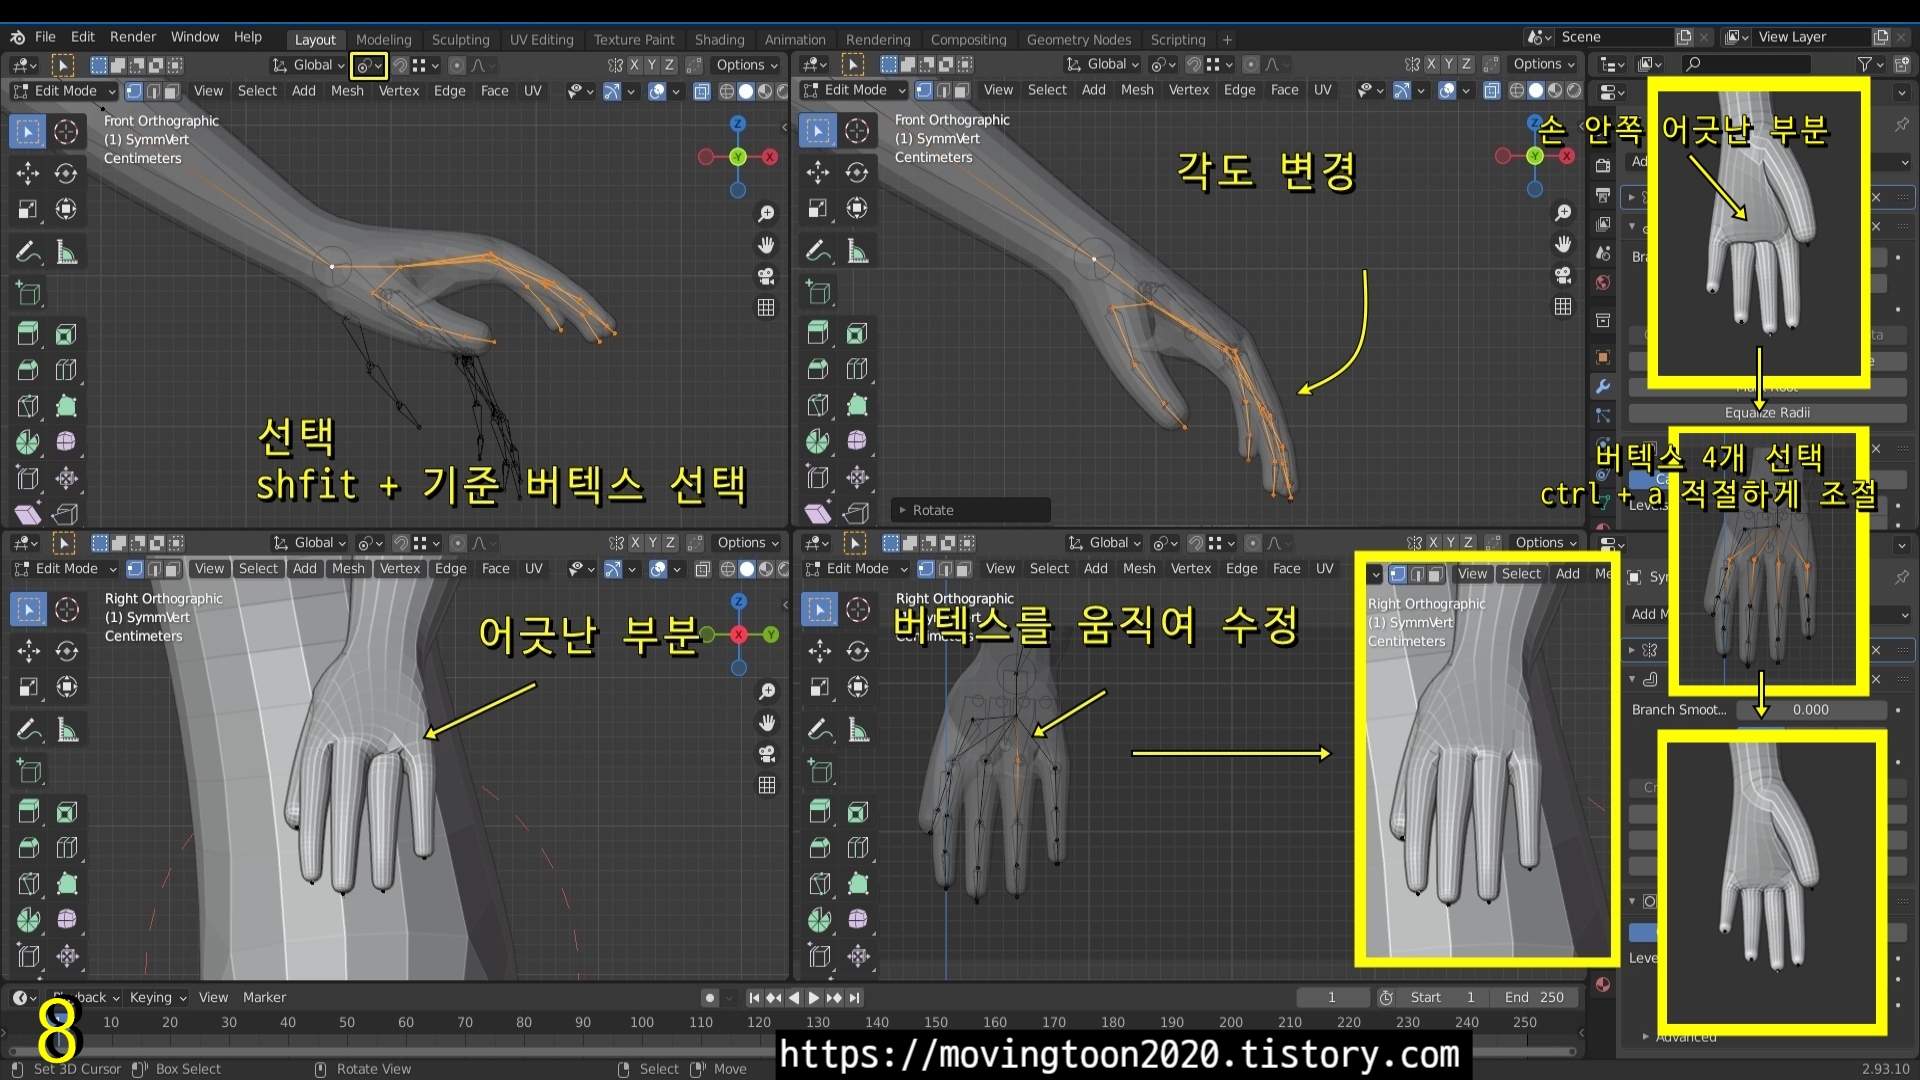Select the Scale tool in top-left viewport
The image size is (1920, 1080).
[28, 209]
